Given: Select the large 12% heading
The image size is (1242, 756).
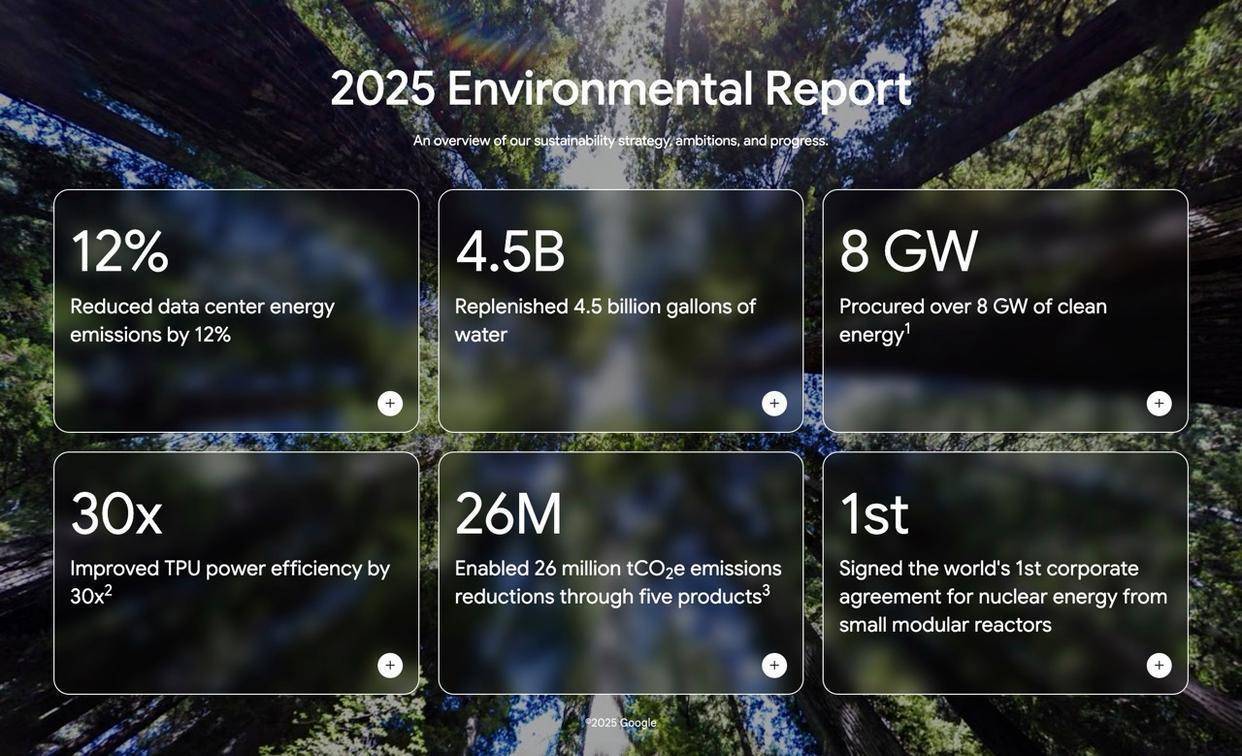Looking at the screenshot, I should point(119,251).
